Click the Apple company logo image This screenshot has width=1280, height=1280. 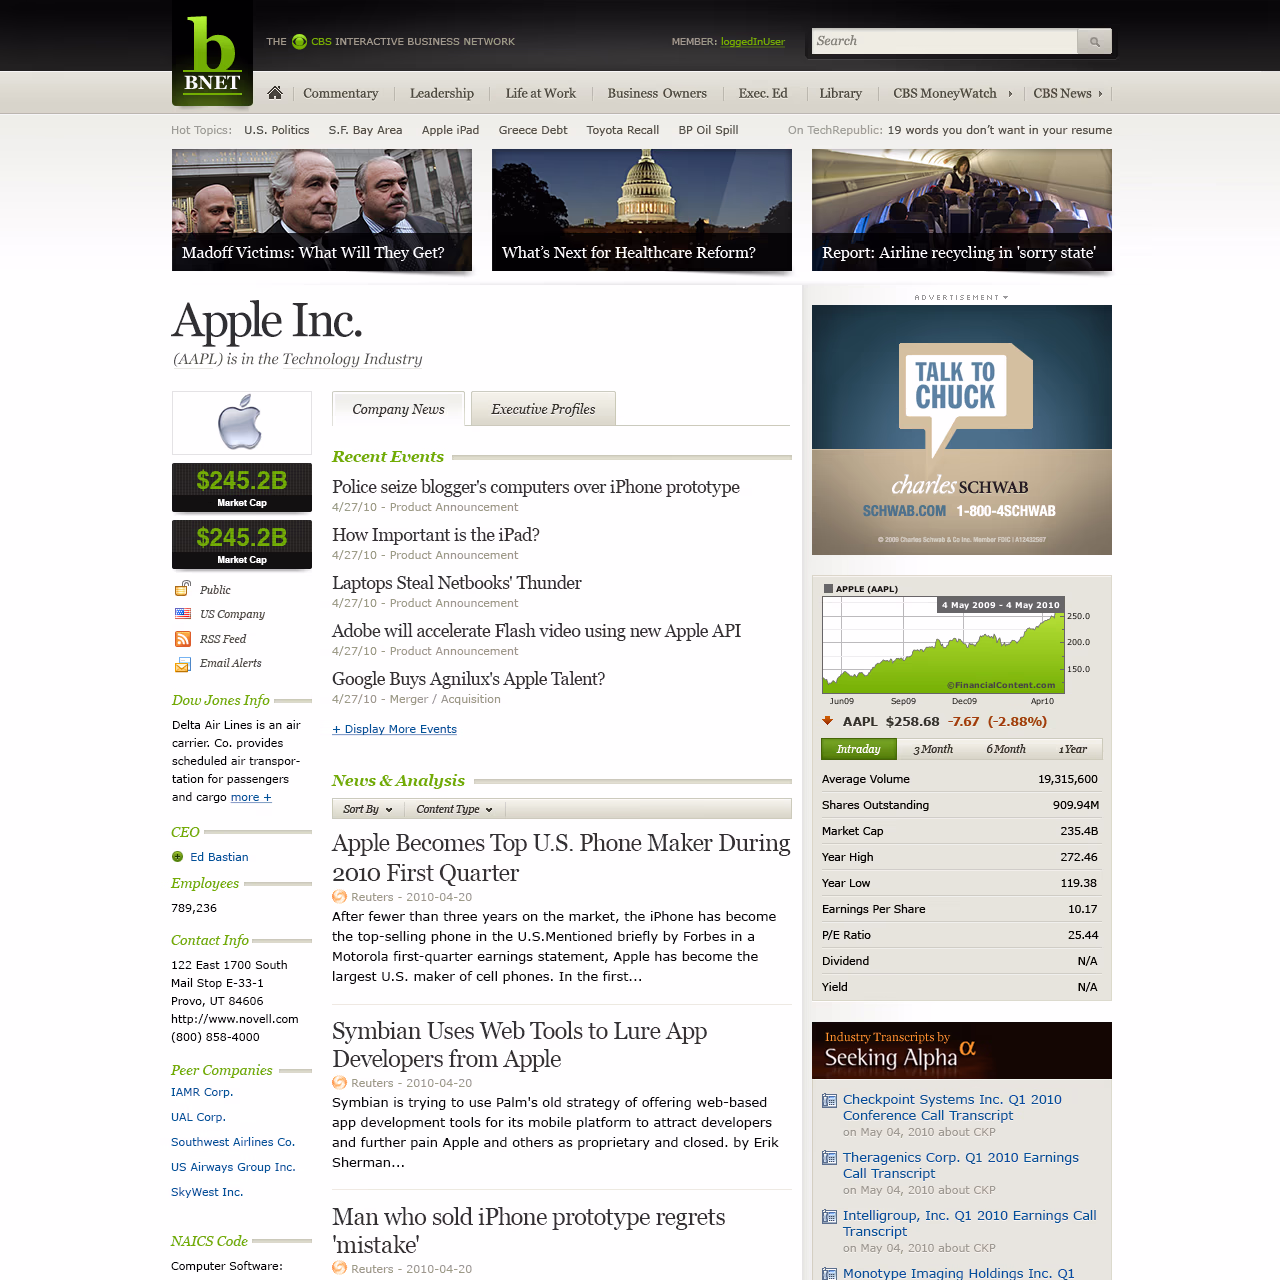(x=241, y=423)
